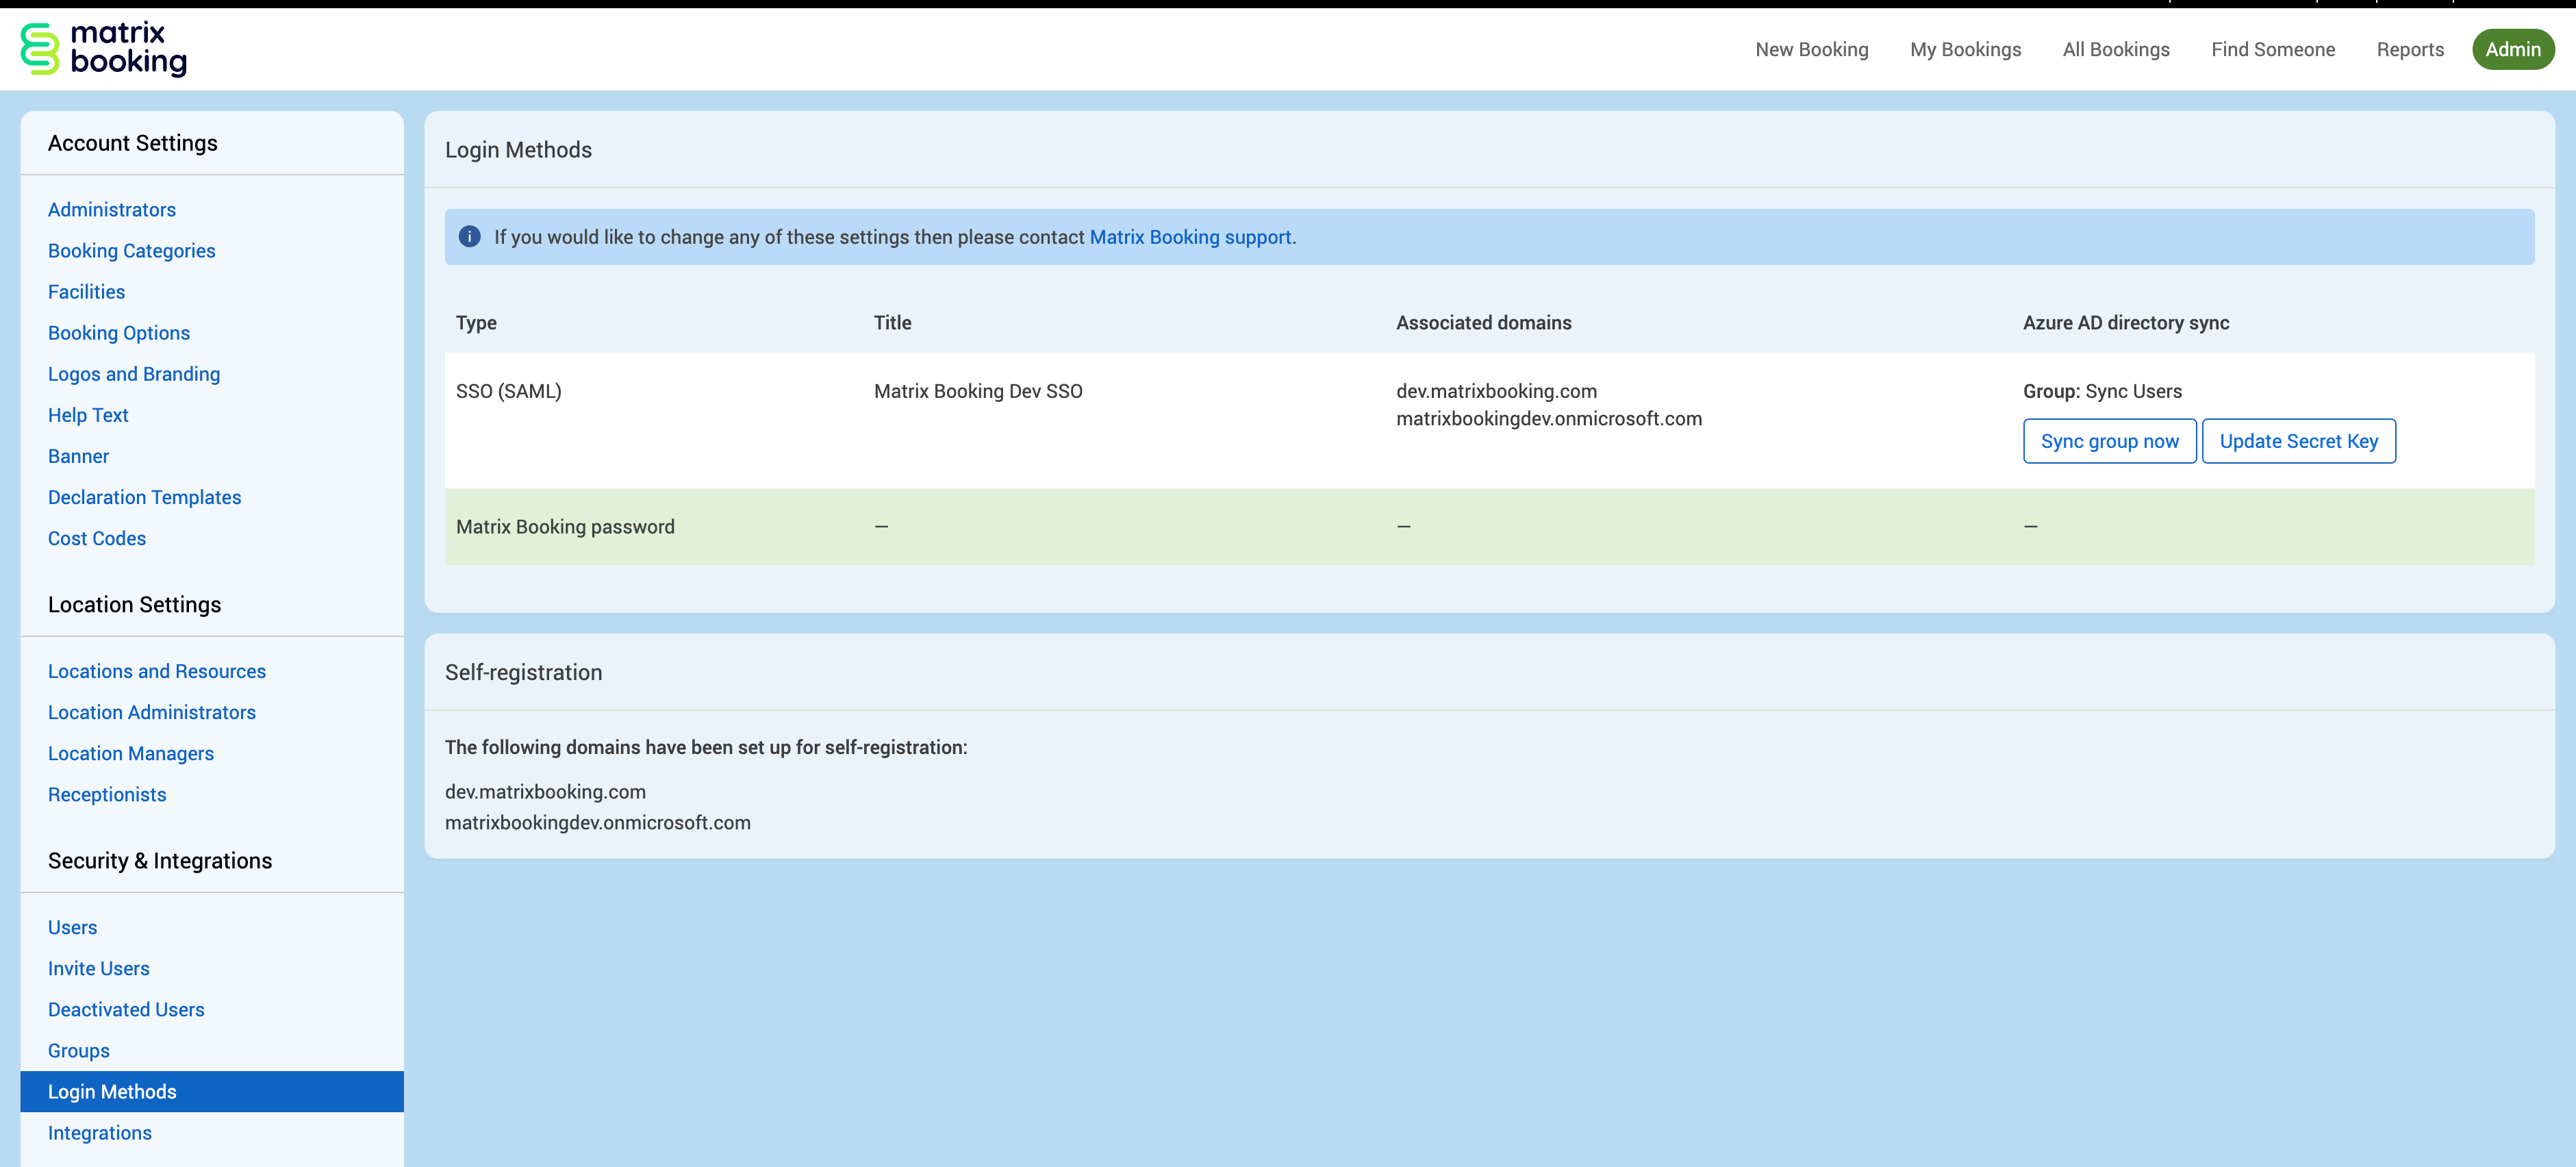Open Logos and Branding settings

click(134, 374)
